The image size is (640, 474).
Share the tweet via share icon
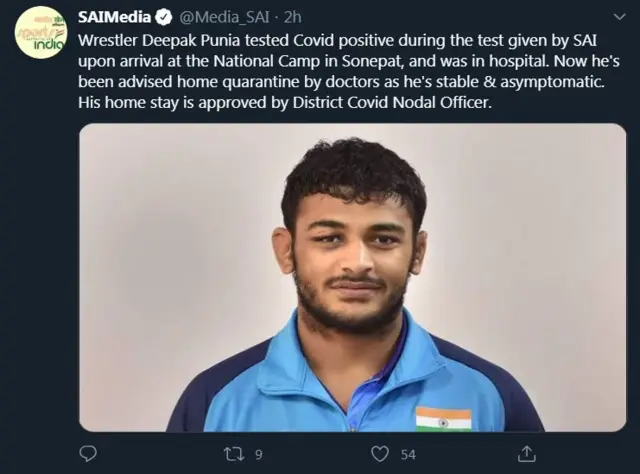pyautogui.click(x=526, y=454)
